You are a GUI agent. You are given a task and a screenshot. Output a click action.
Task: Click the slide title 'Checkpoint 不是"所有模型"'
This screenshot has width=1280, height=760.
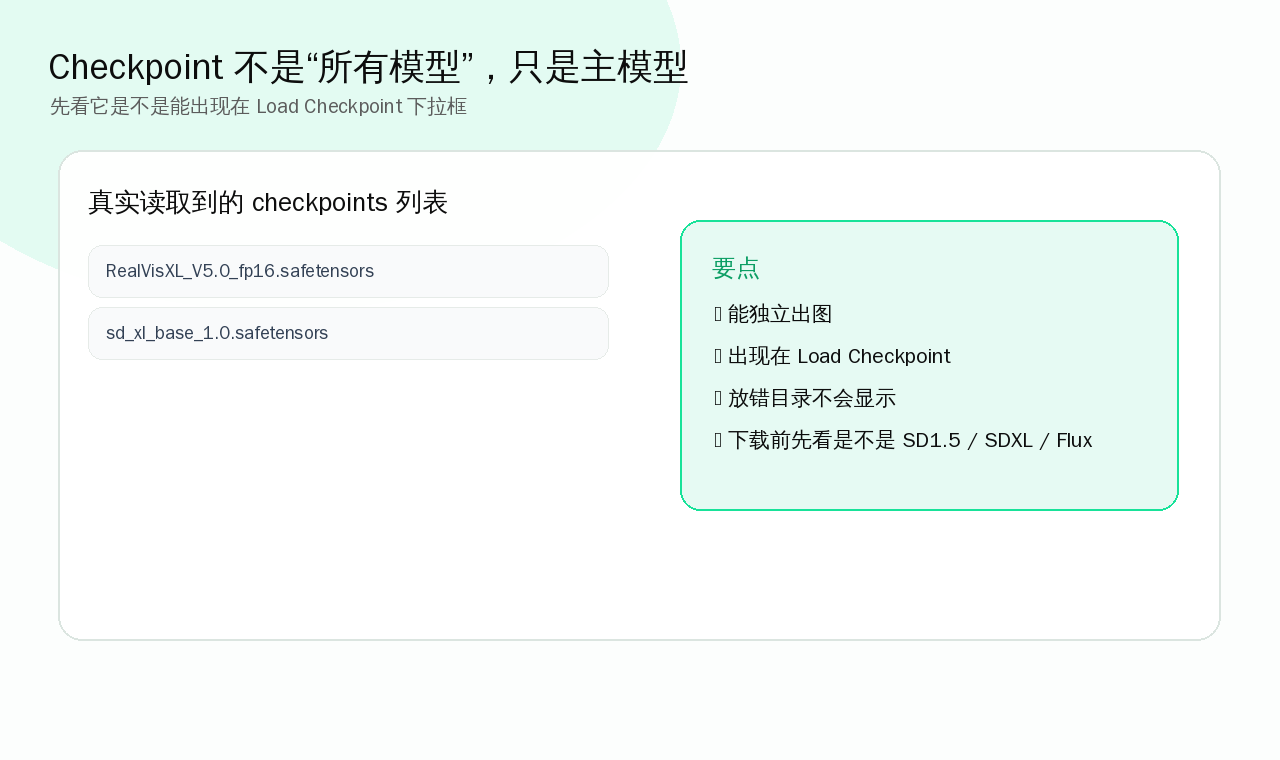pos(368,67)
